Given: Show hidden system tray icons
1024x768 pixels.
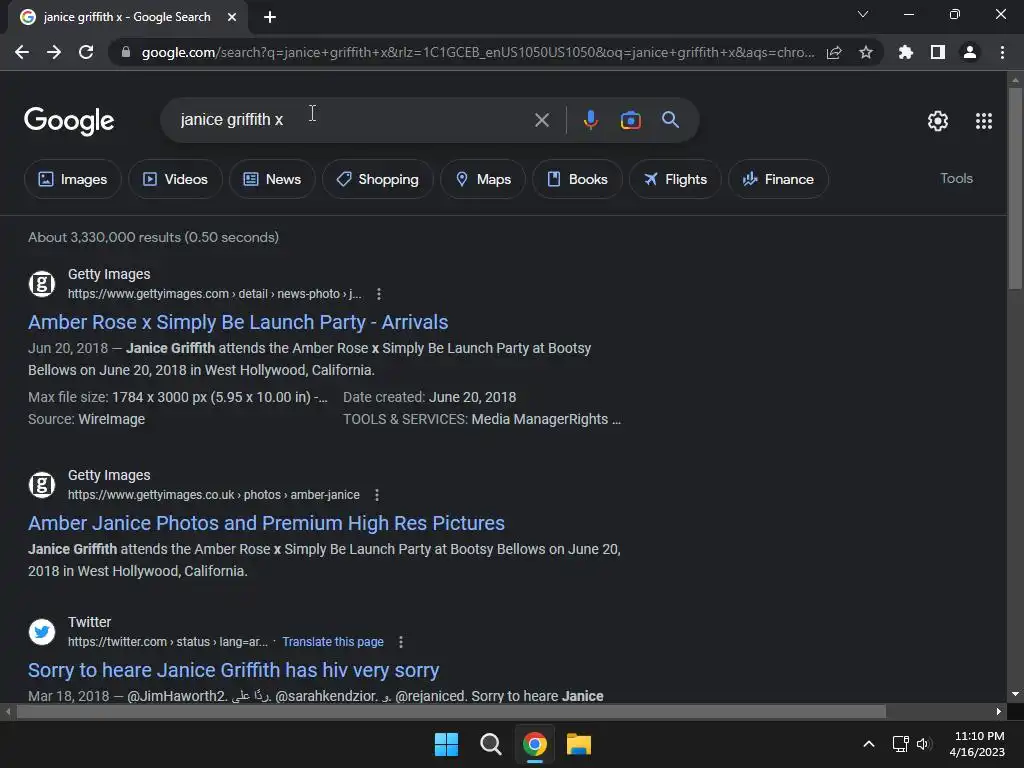Looking at the screenshot, I should click(x=869, y=744).
